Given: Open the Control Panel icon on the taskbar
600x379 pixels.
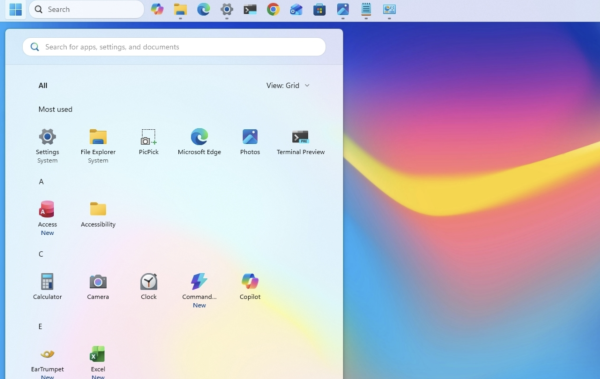Looking at the screenshot, I should (x=389, y=9).
